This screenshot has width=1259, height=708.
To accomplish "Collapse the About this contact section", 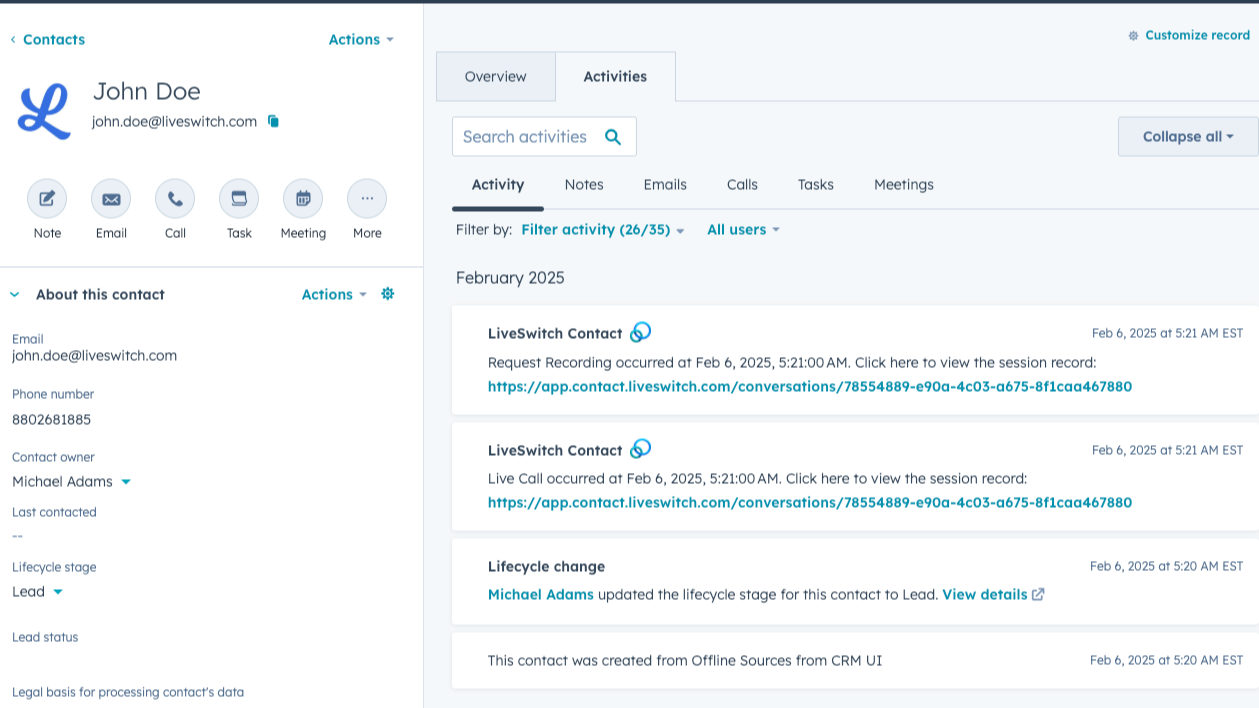I will click(x=15, y=295).
